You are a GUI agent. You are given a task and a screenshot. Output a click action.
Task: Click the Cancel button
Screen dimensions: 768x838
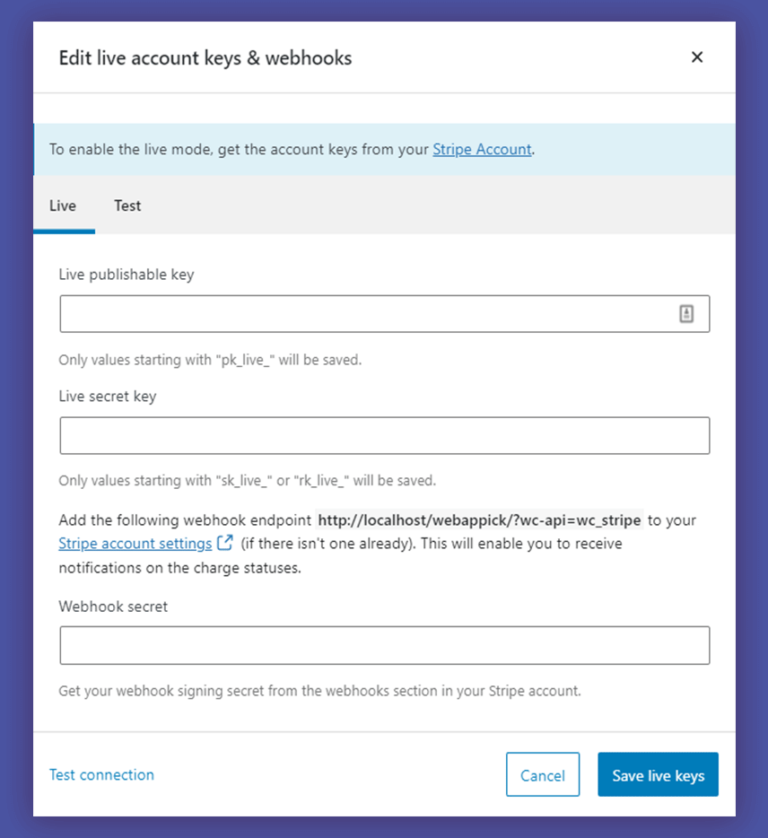(543, 774)
